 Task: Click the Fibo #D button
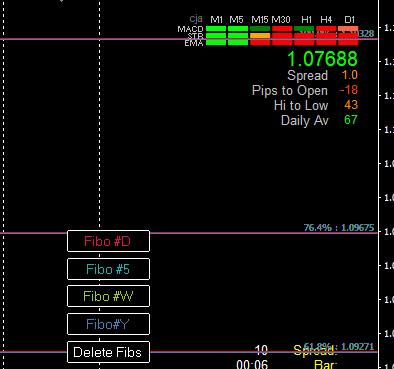[108, 241]
